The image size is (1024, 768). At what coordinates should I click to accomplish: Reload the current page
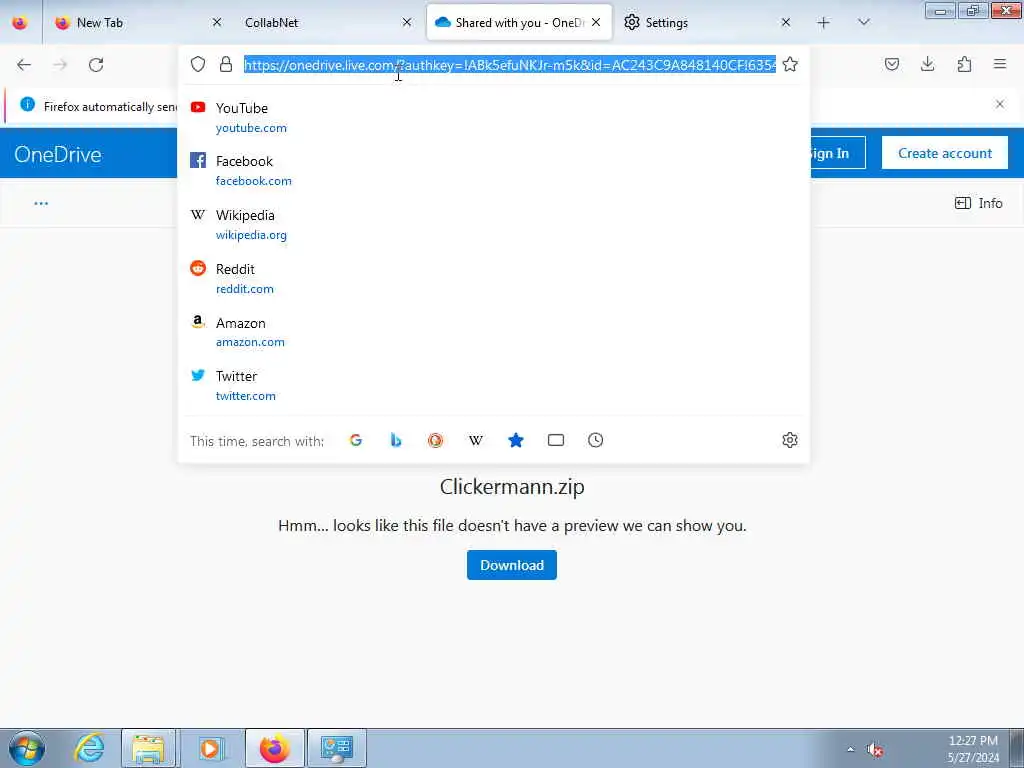pos(96,65)
